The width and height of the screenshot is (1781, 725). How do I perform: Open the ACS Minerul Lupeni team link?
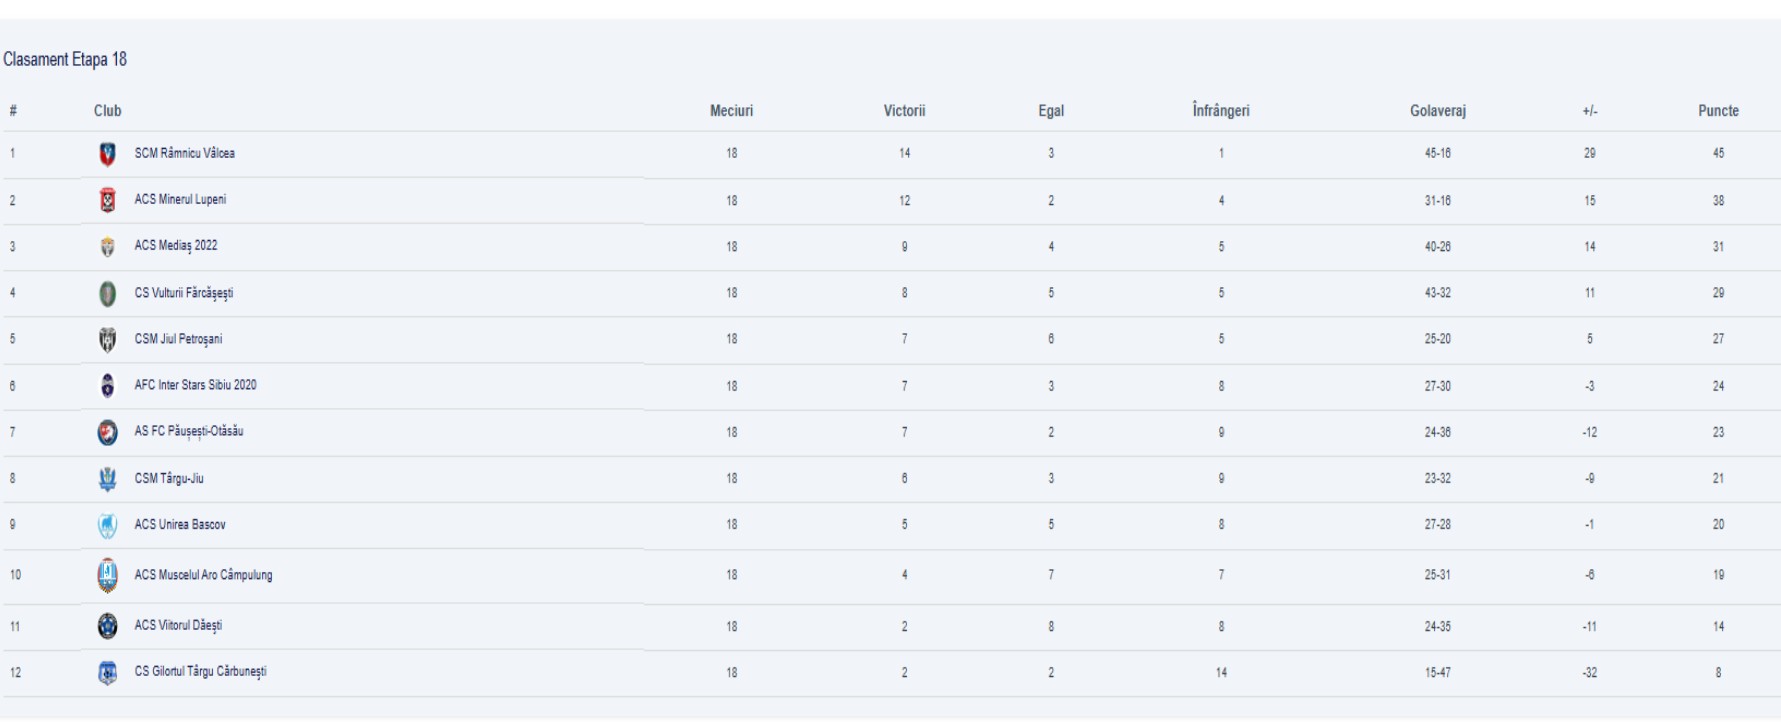(180, 199)
